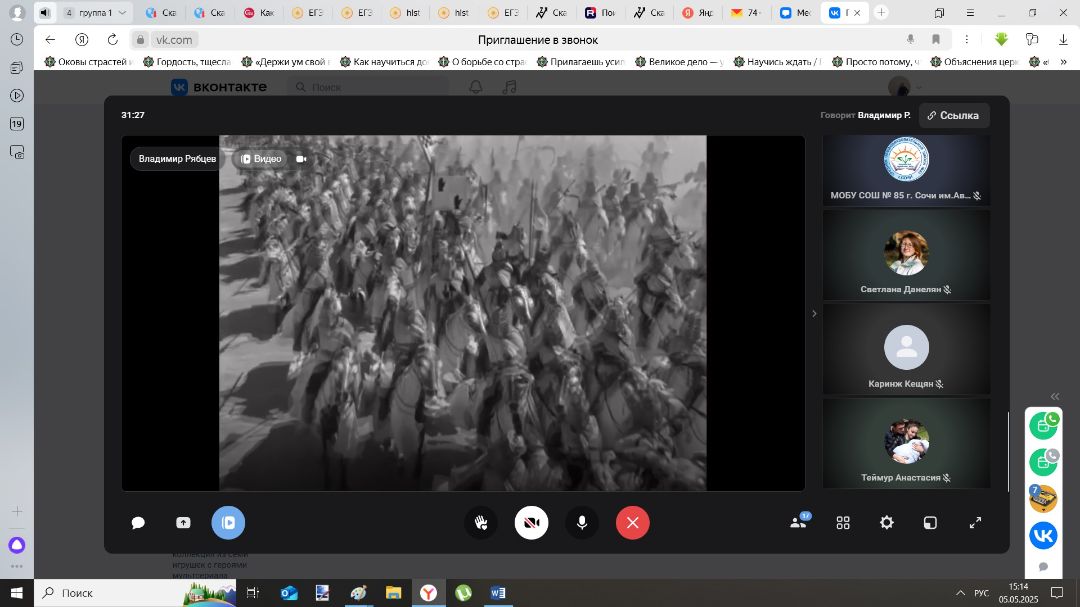
Task: Switch to the Пои tab
Action: tap(600, 12)
